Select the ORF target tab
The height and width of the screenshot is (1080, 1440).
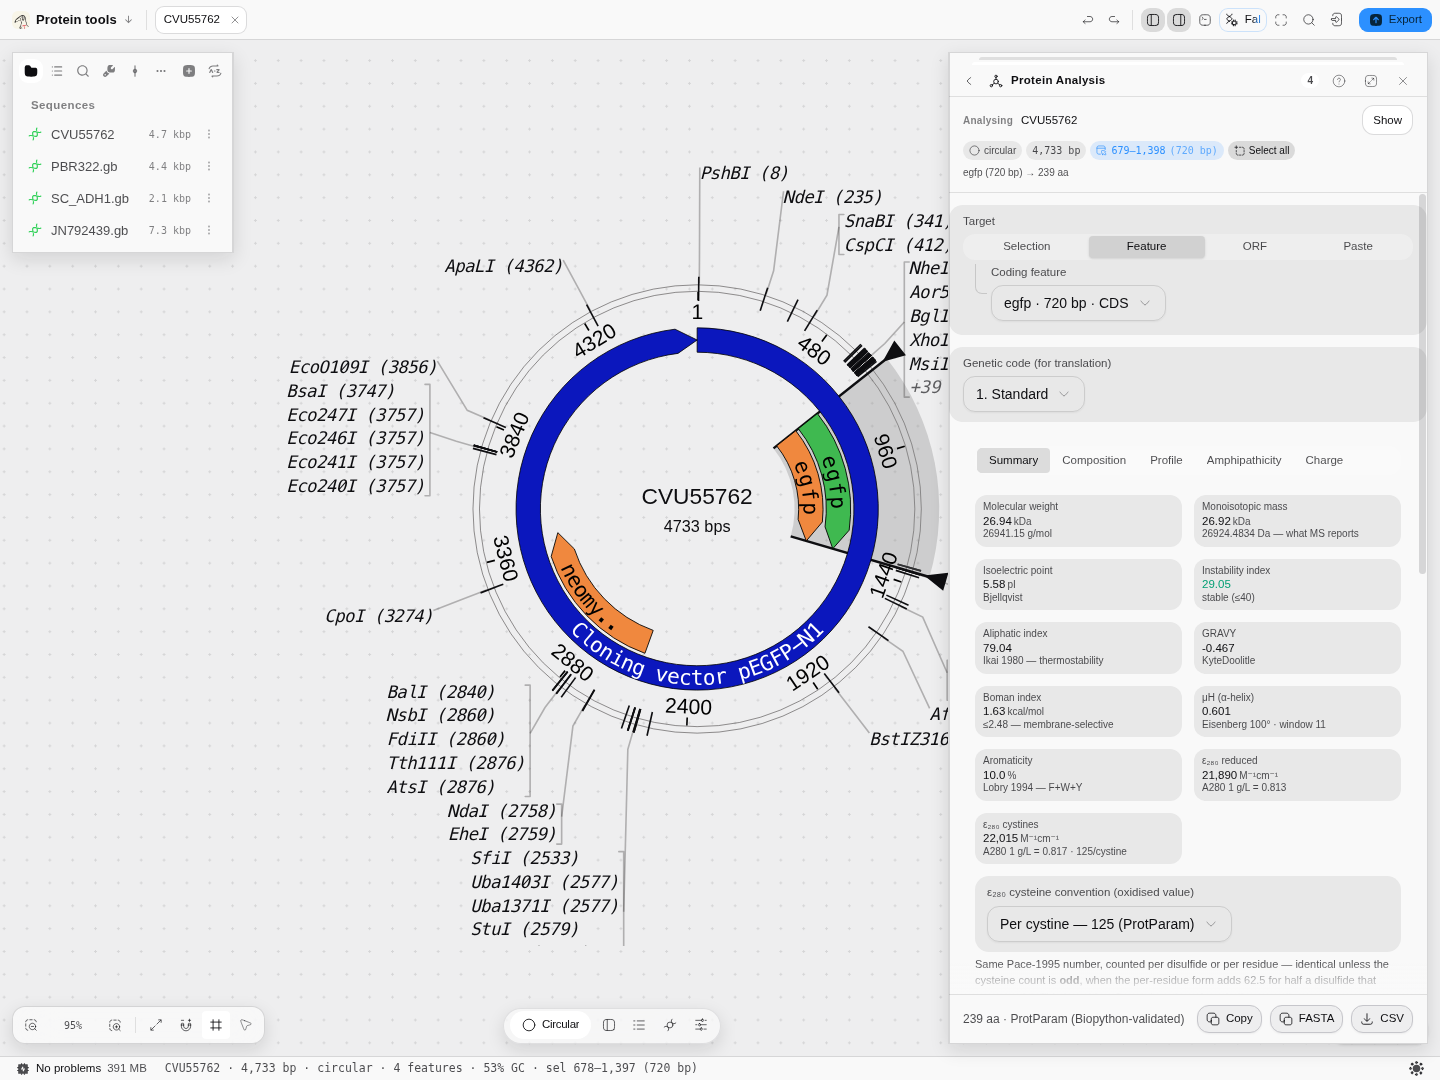click(1254, 246)
